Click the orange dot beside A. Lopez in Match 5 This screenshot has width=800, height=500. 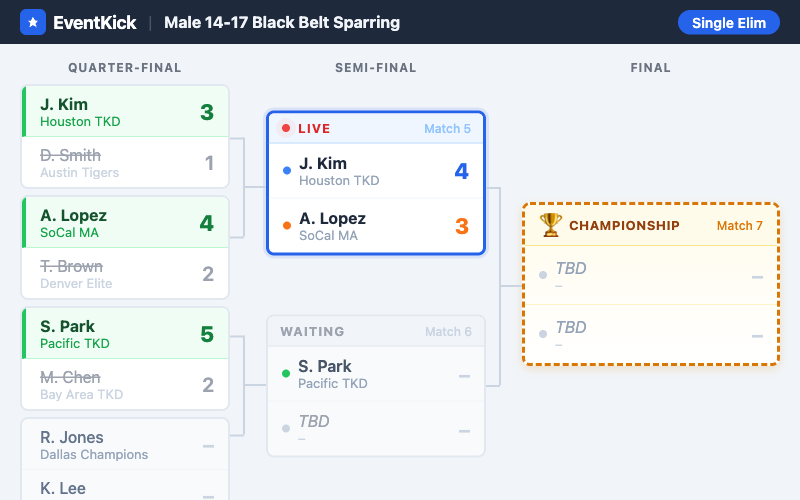point(287,226)
